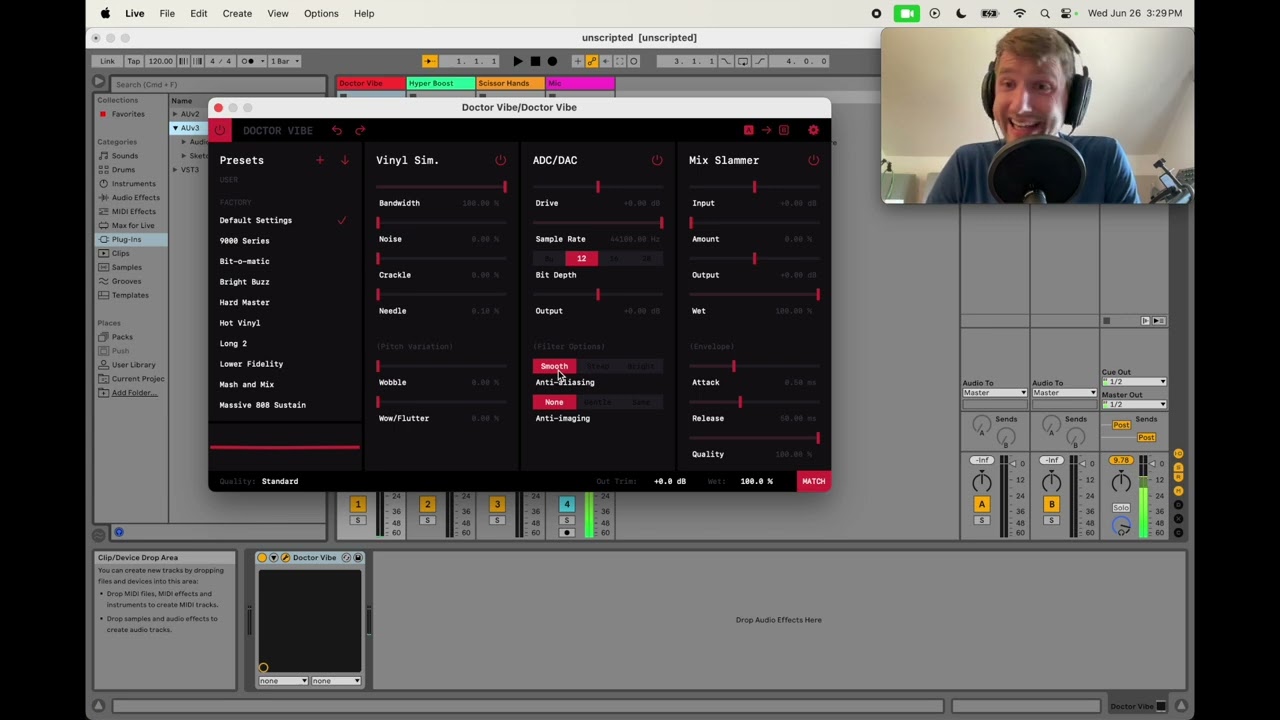1280x720 pixels.
Task: Click the browser search field
Action: 217,84
